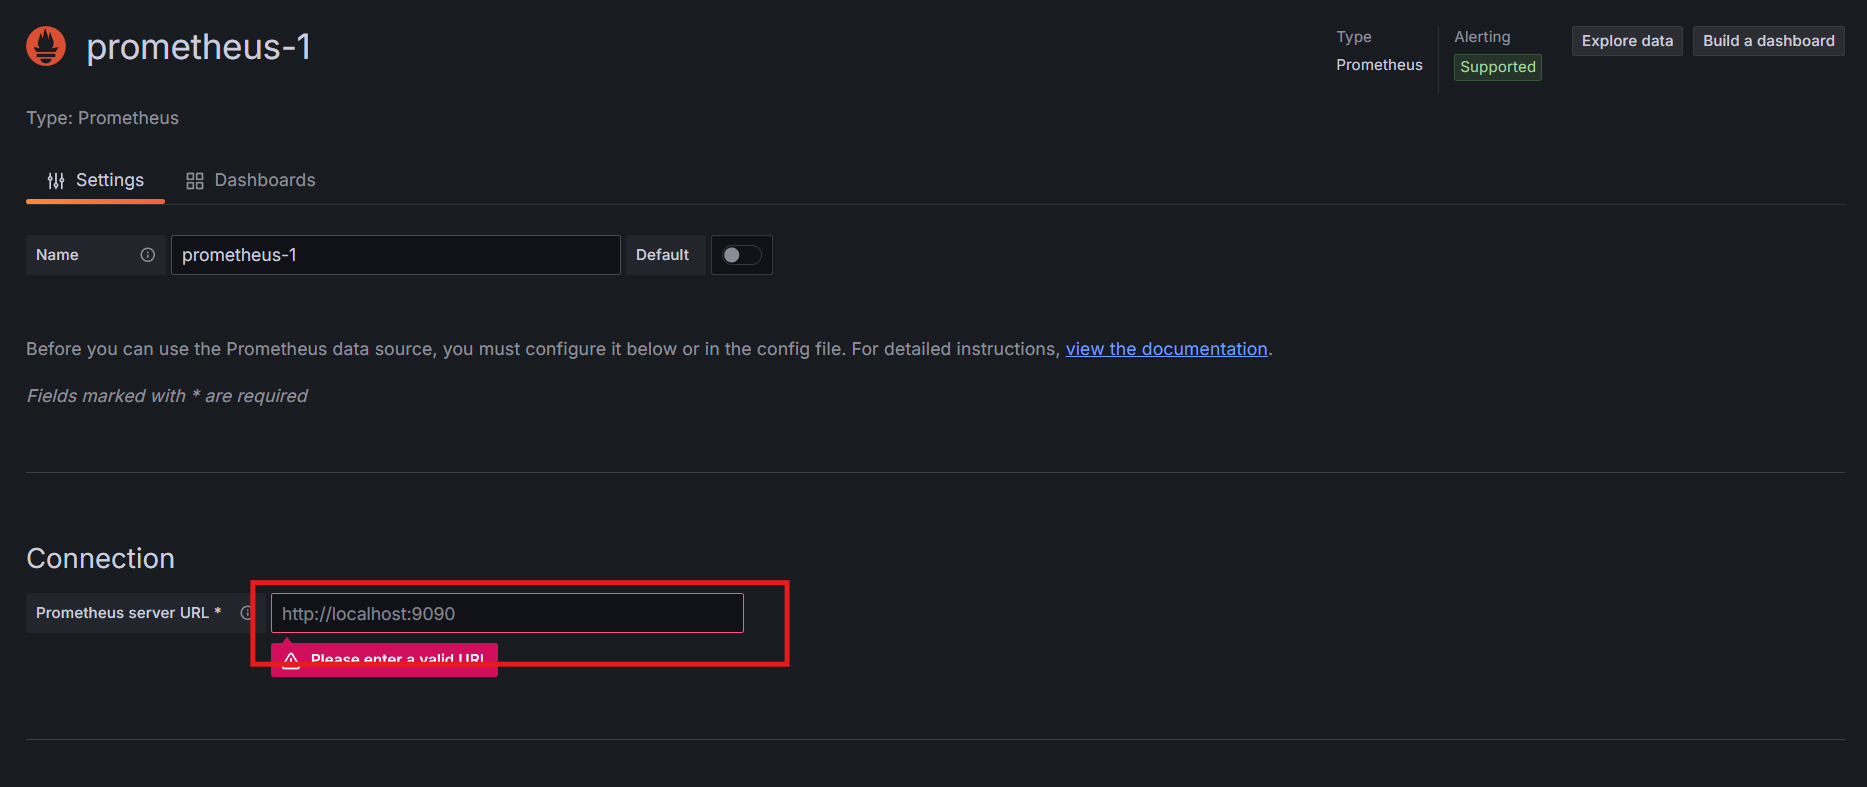Click the Build a dashboard button

[x=1768, y=41]
